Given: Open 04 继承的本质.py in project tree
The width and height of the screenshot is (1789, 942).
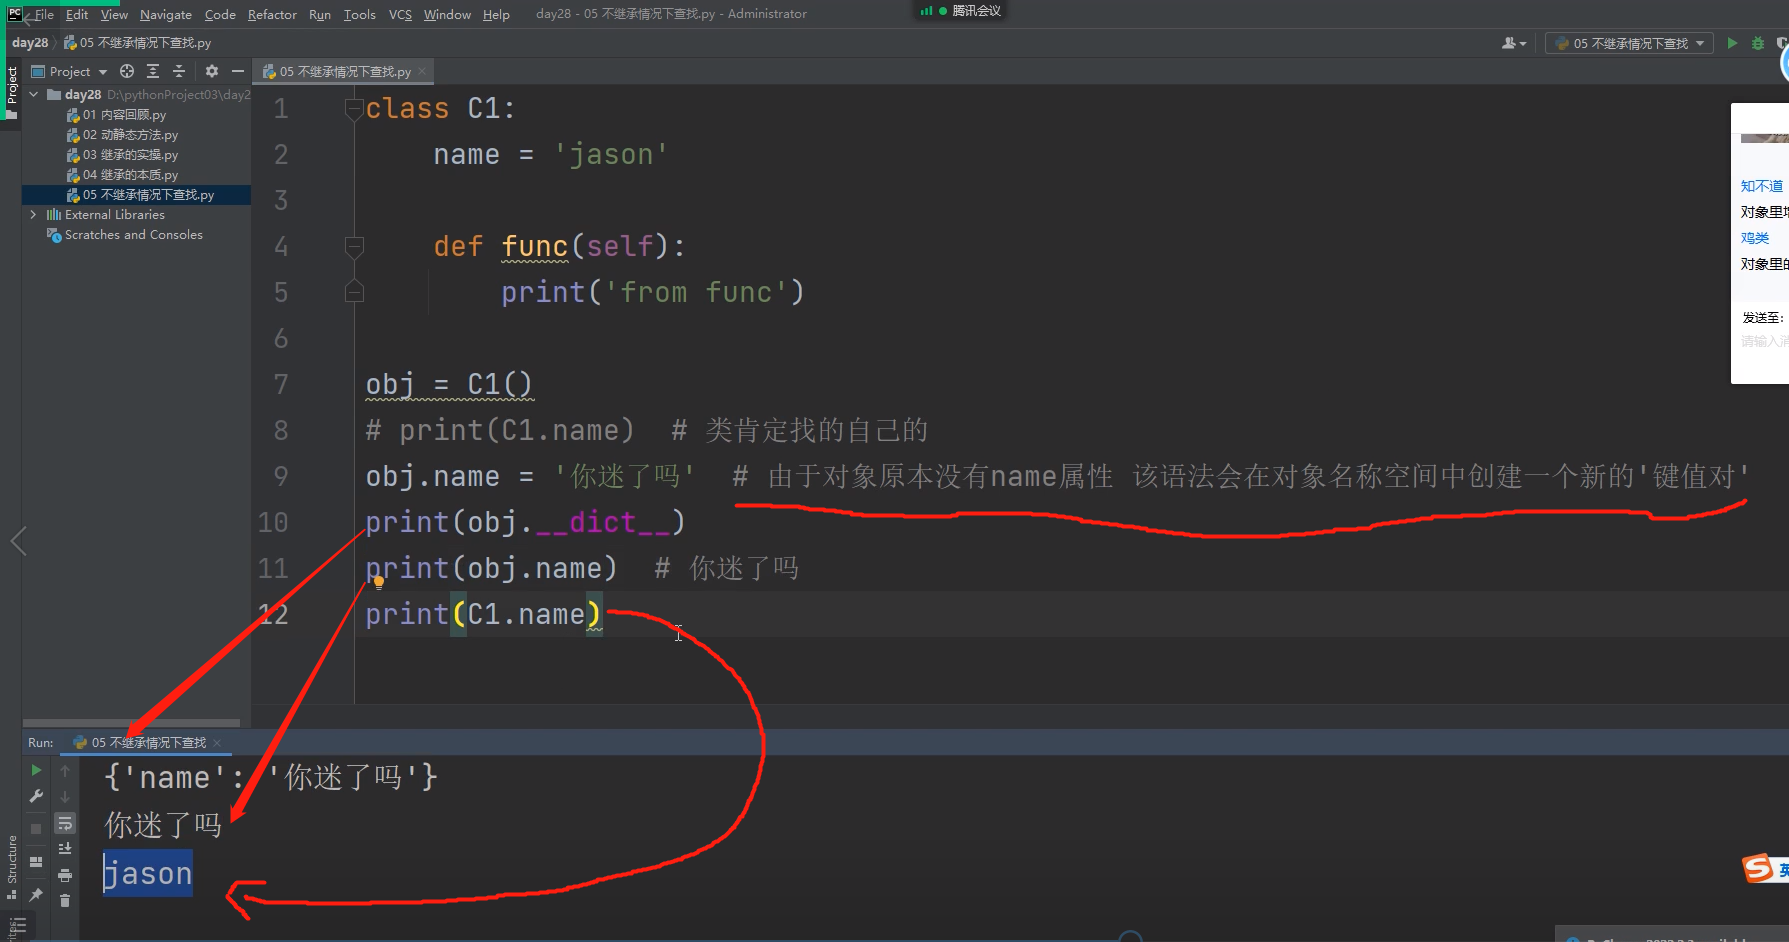Looking at the screenshot, I should pos(131,174).
